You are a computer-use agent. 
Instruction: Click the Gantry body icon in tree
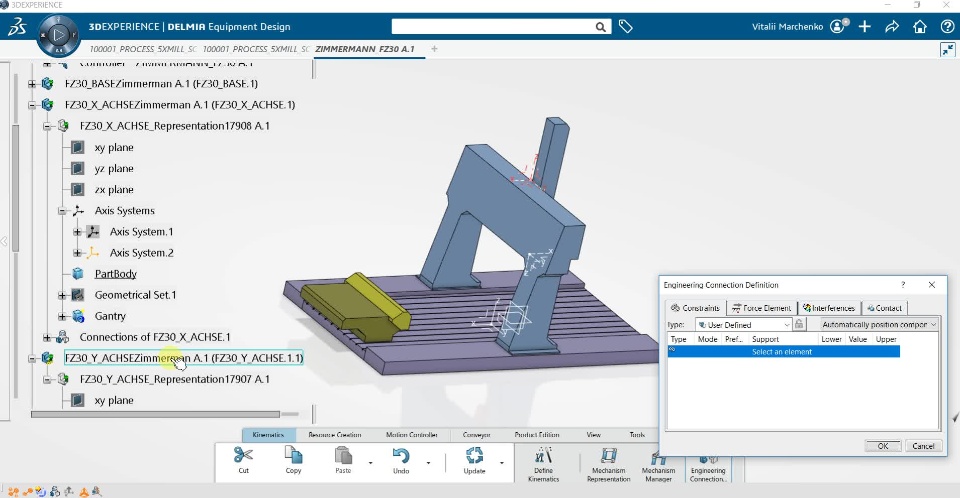78,315
